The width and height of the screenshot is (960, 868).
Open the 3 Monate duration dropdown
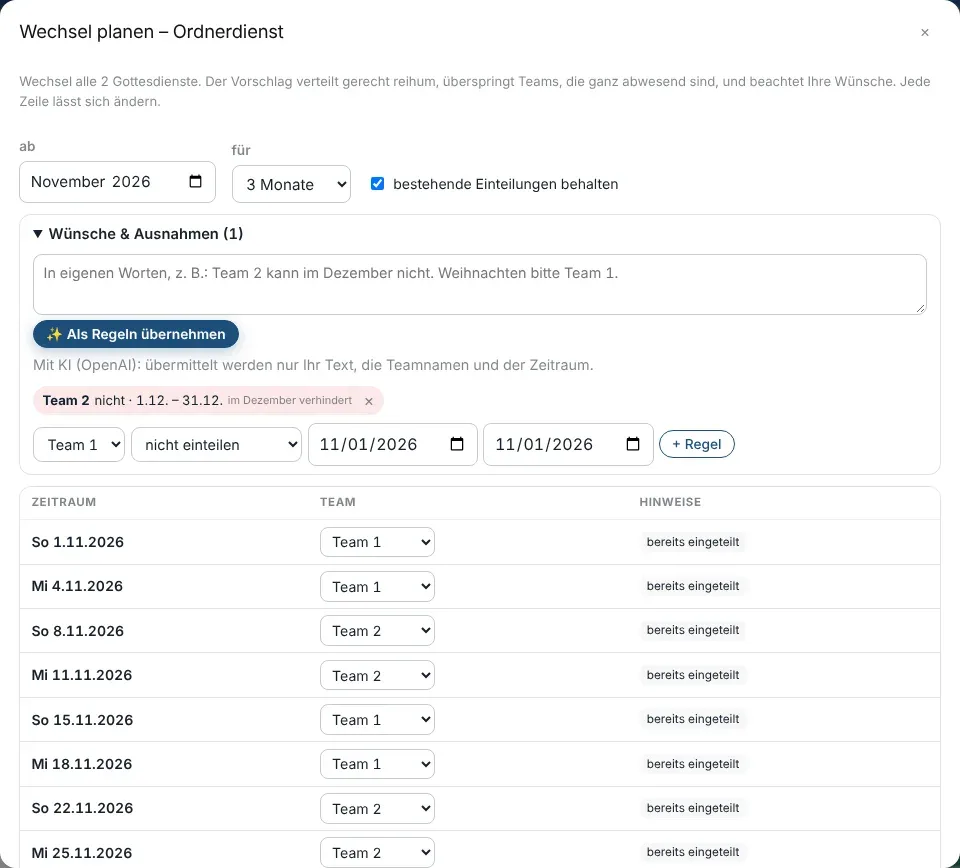[x=291, y=184]
